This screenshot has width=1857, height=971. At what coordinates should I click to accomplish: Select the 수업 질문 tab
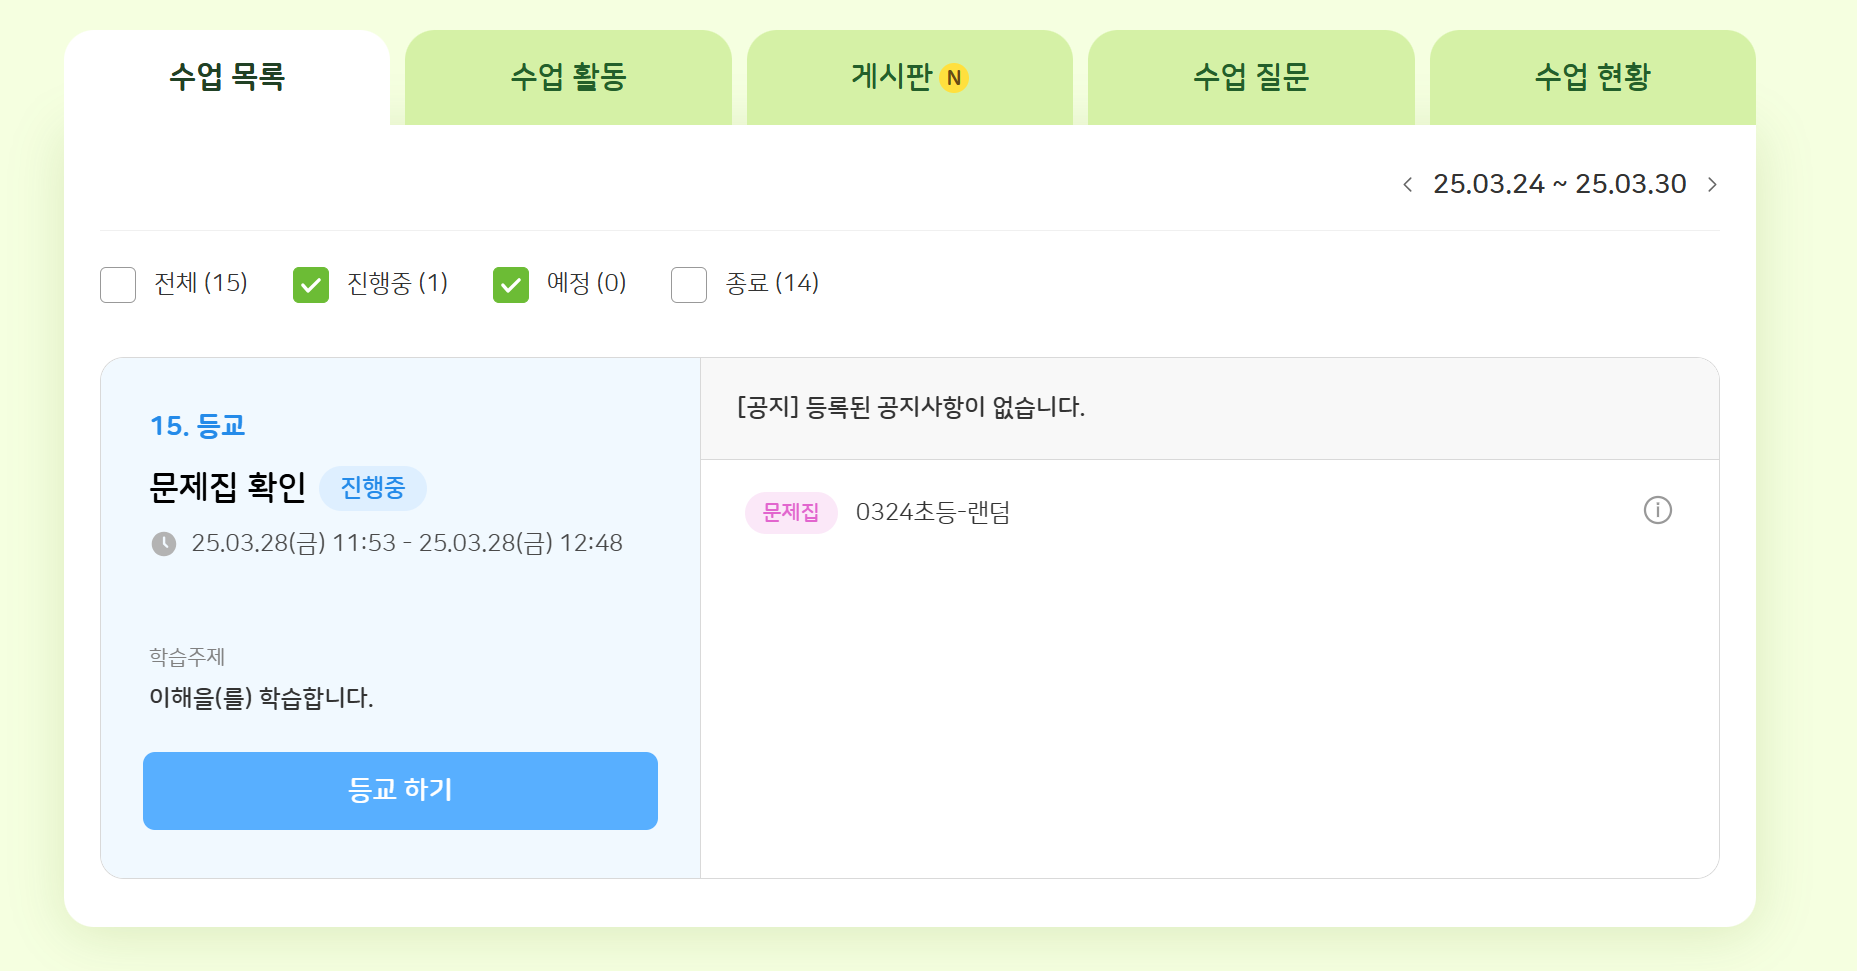click(x=1251, y=77)
